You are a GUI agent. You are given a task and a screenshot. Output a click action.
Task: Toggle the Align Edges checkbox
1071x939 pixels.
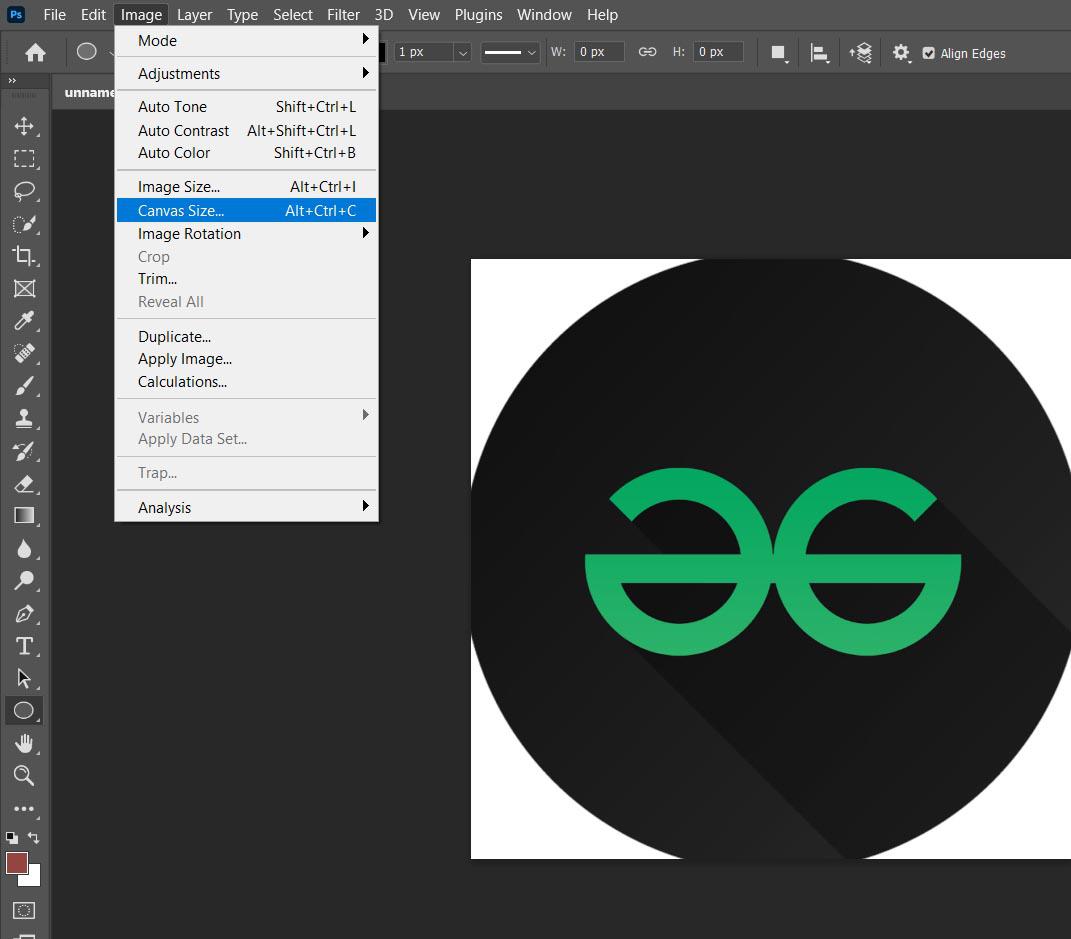pyautogui.click(x=928, y=53)
